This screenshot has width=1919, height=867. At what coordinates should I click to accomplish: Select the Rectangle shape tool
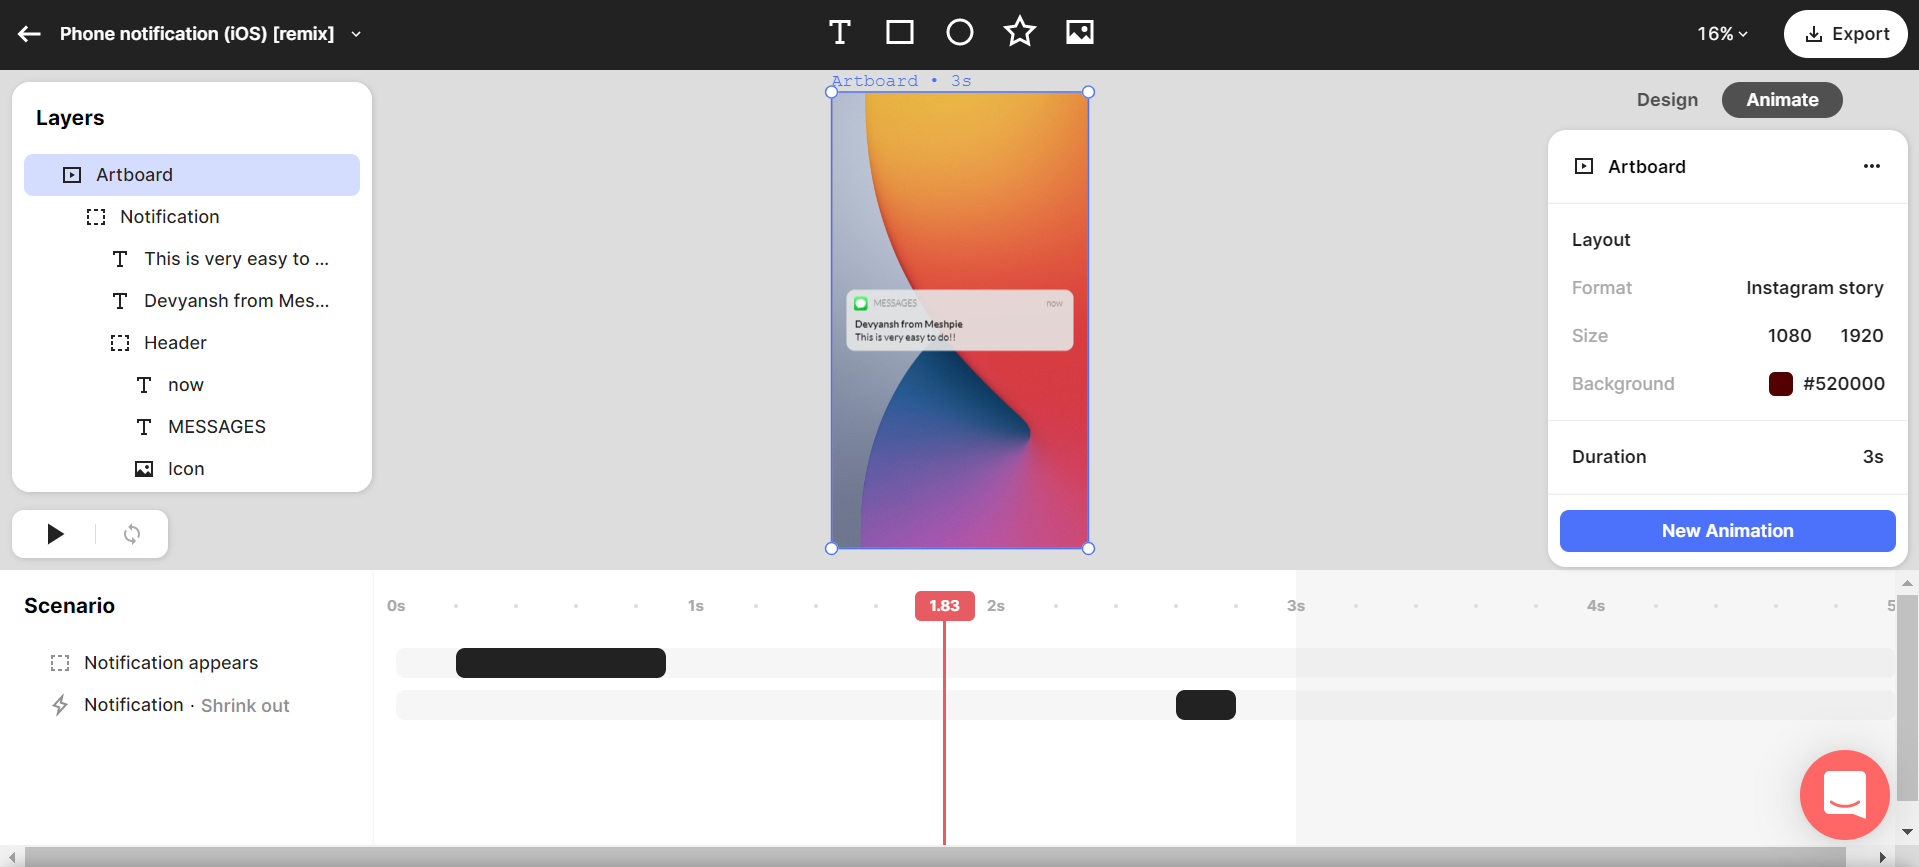click(x=900, y=33)
